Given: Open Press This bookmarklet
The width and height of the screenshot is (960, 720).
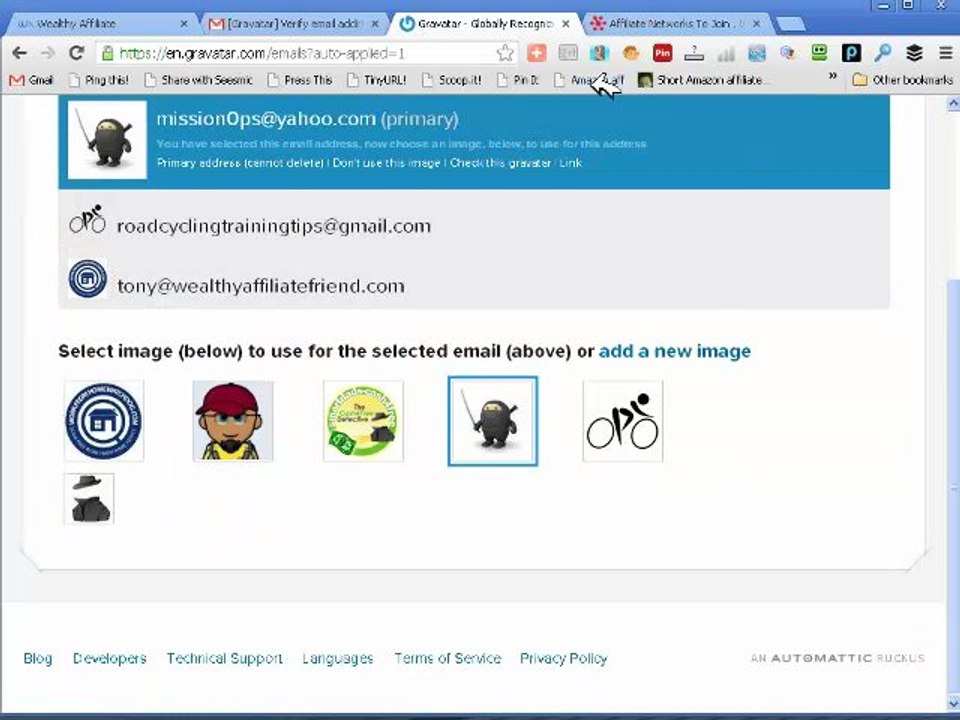Looking at the screenshot, I should pos(300,80).
